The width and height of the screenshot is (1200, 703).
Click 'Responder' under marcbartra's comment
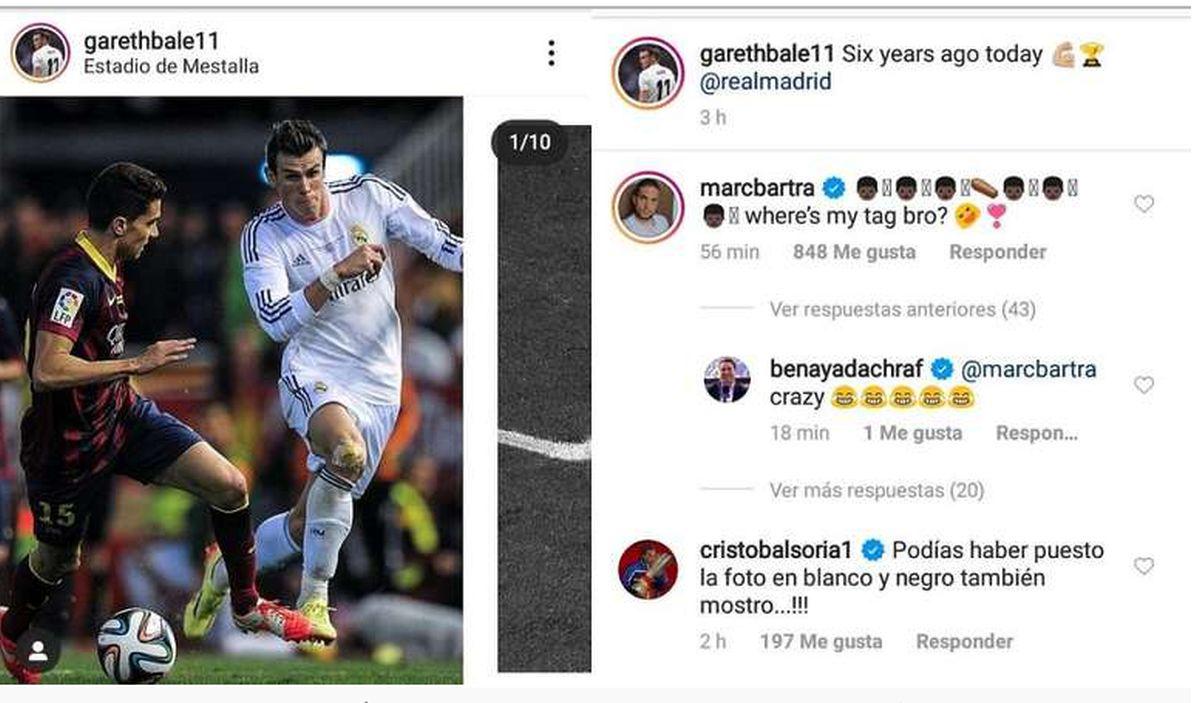[996, 252]
